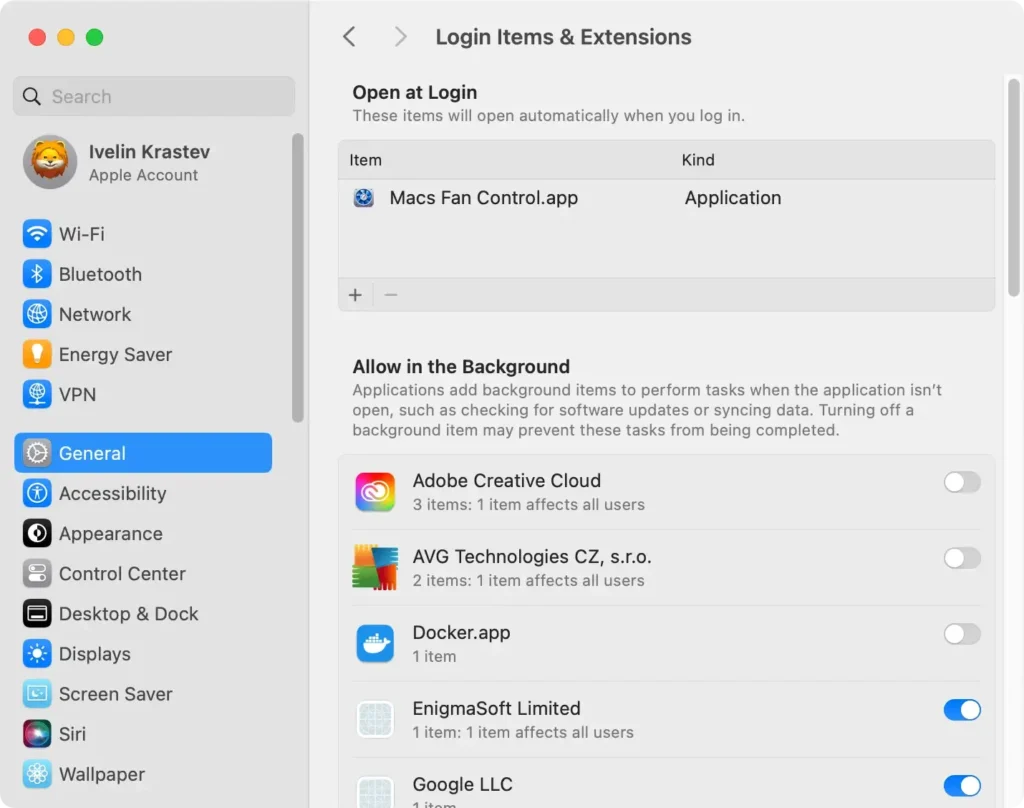
Task: Click the Item column header
Action: 365,160
